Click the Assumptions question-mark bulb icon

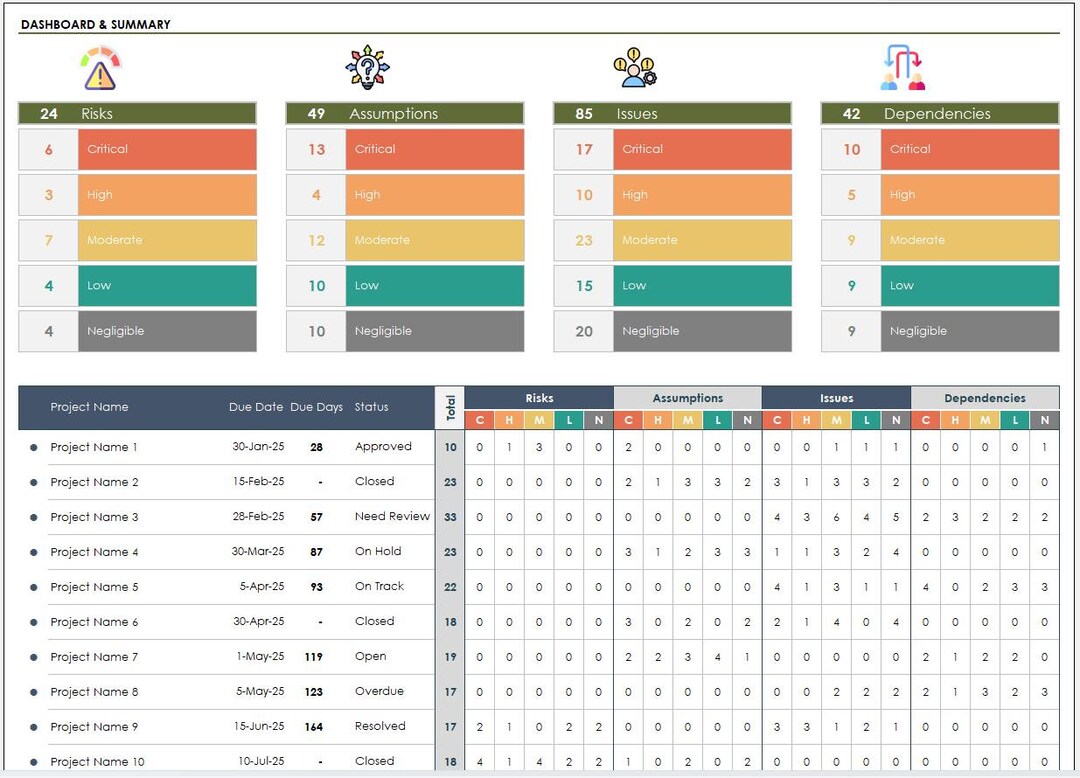[370, 66]
